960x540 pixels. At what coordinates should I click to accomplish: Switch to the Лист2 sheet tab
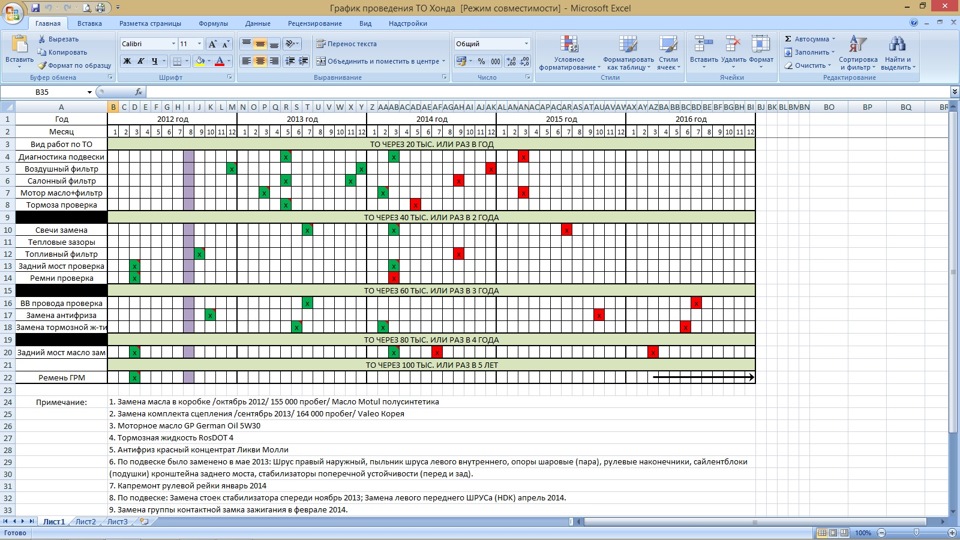coord(86,522)
